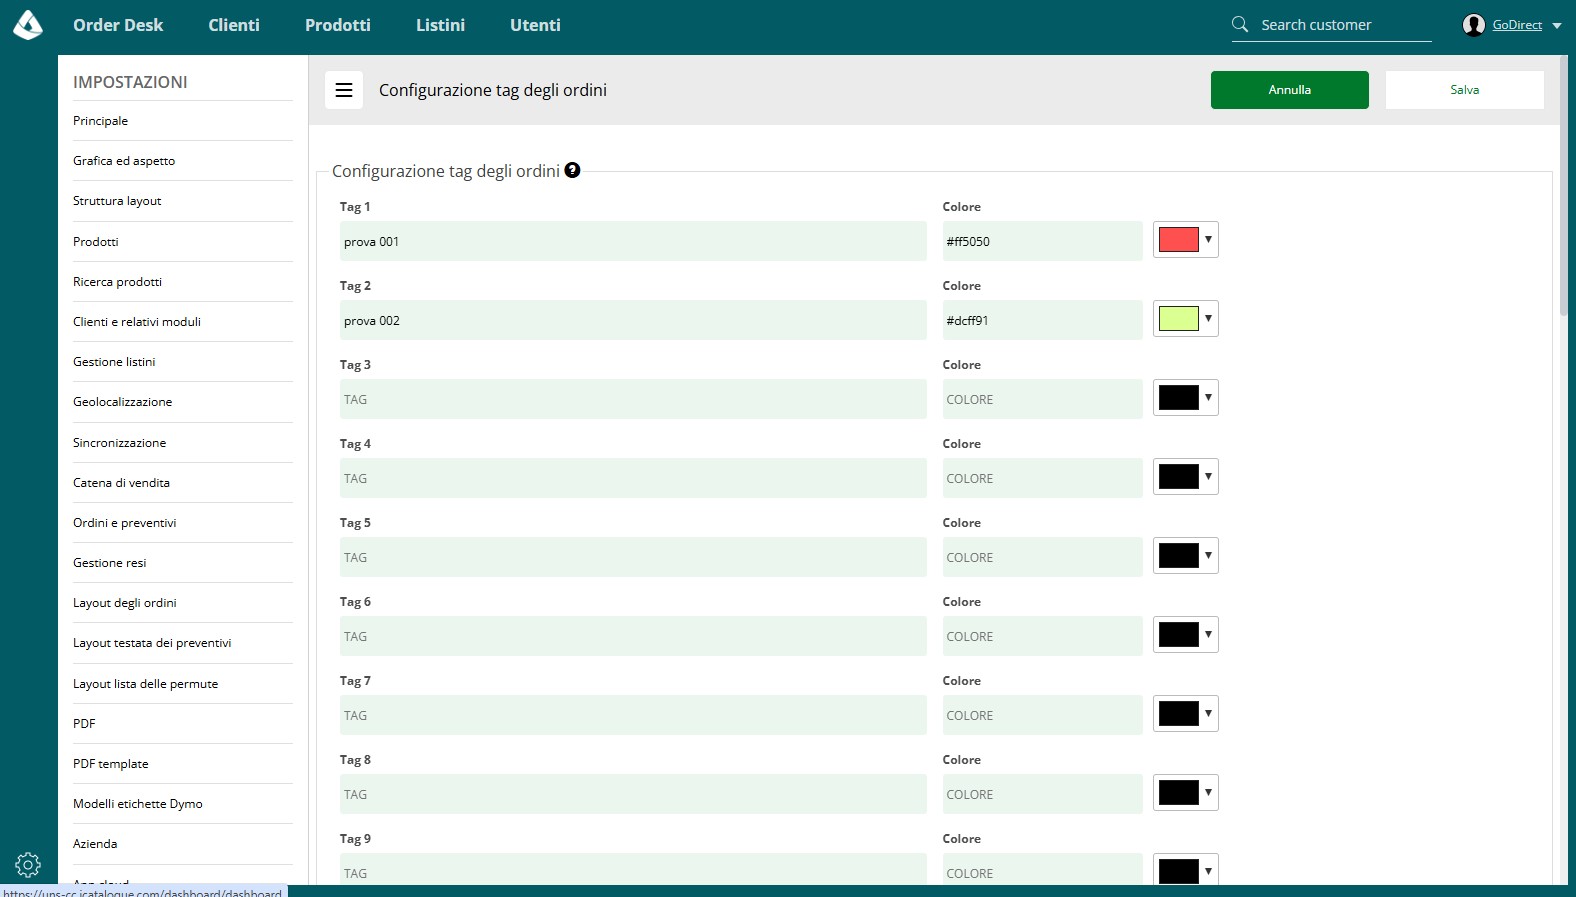Click the search magnifier icon
The width and height of the screenshot is (1576, 897).
(x=1240, y=24)
